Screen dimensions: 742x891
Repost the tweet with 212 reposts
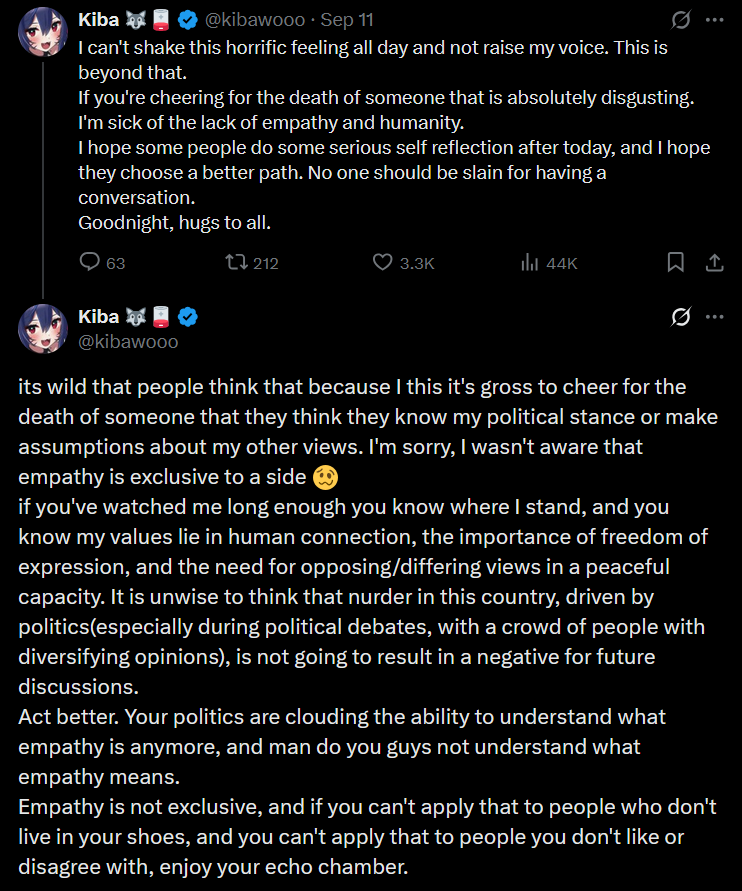[237, 262]
